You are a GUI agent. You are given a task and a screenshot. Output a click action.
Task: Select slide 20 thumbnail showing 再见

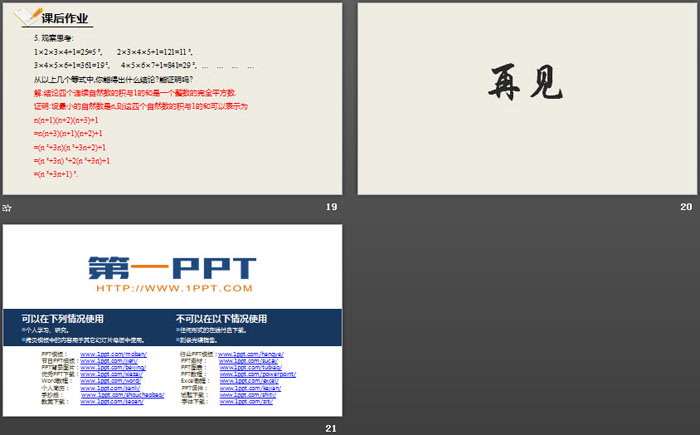(x=527, y=99)
